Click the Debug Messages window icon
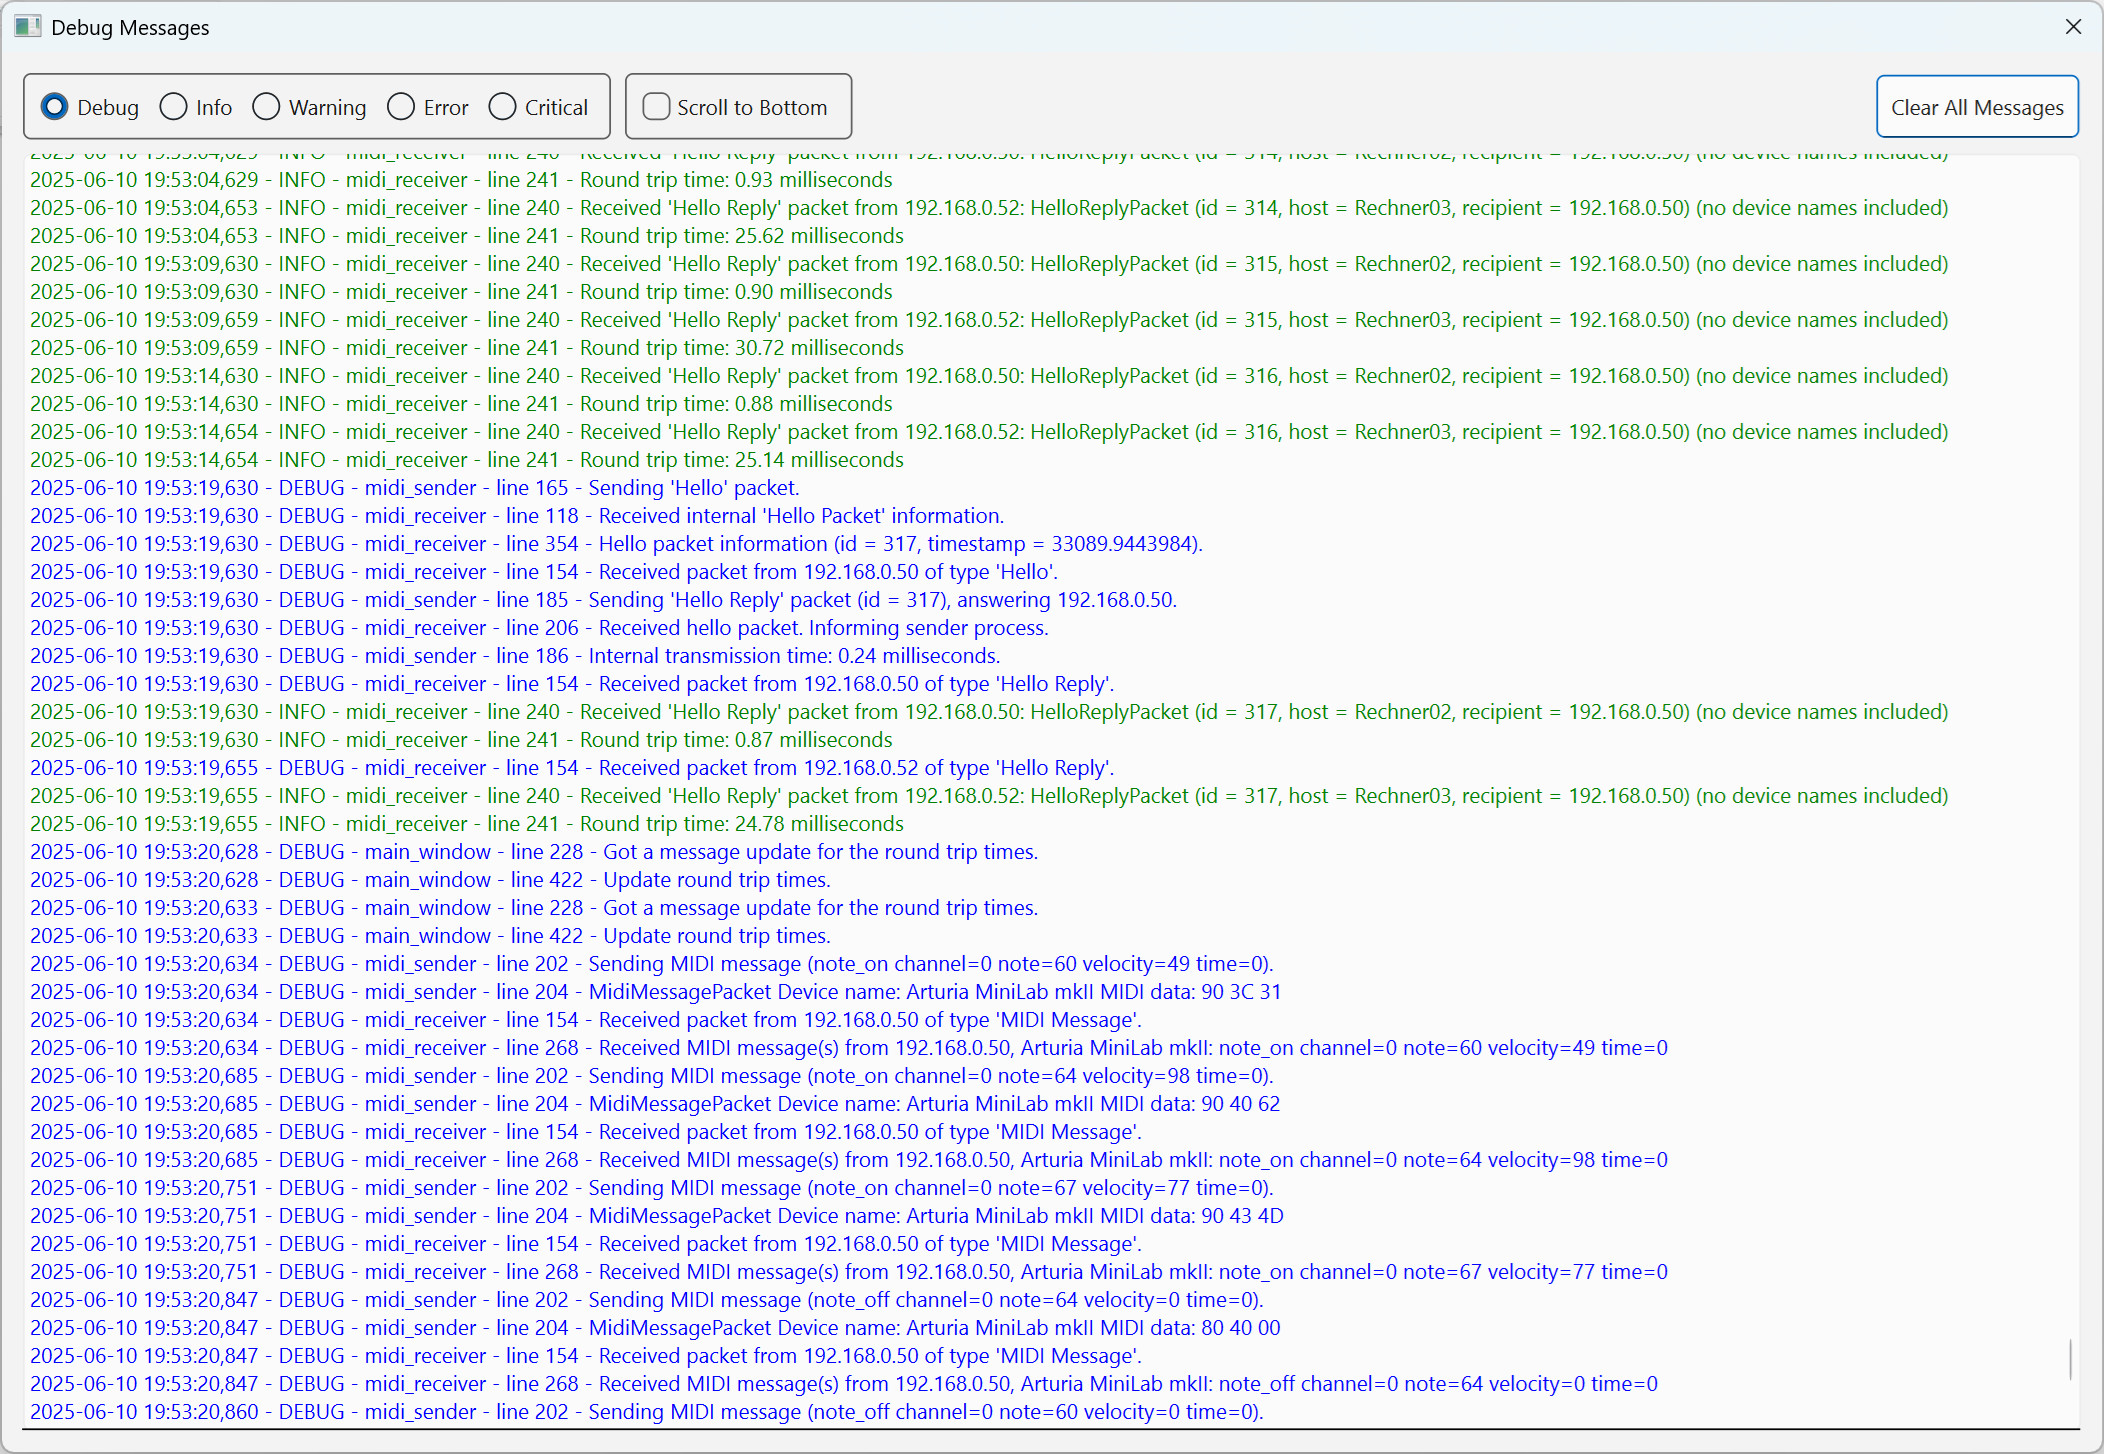 tap(27, 27)
